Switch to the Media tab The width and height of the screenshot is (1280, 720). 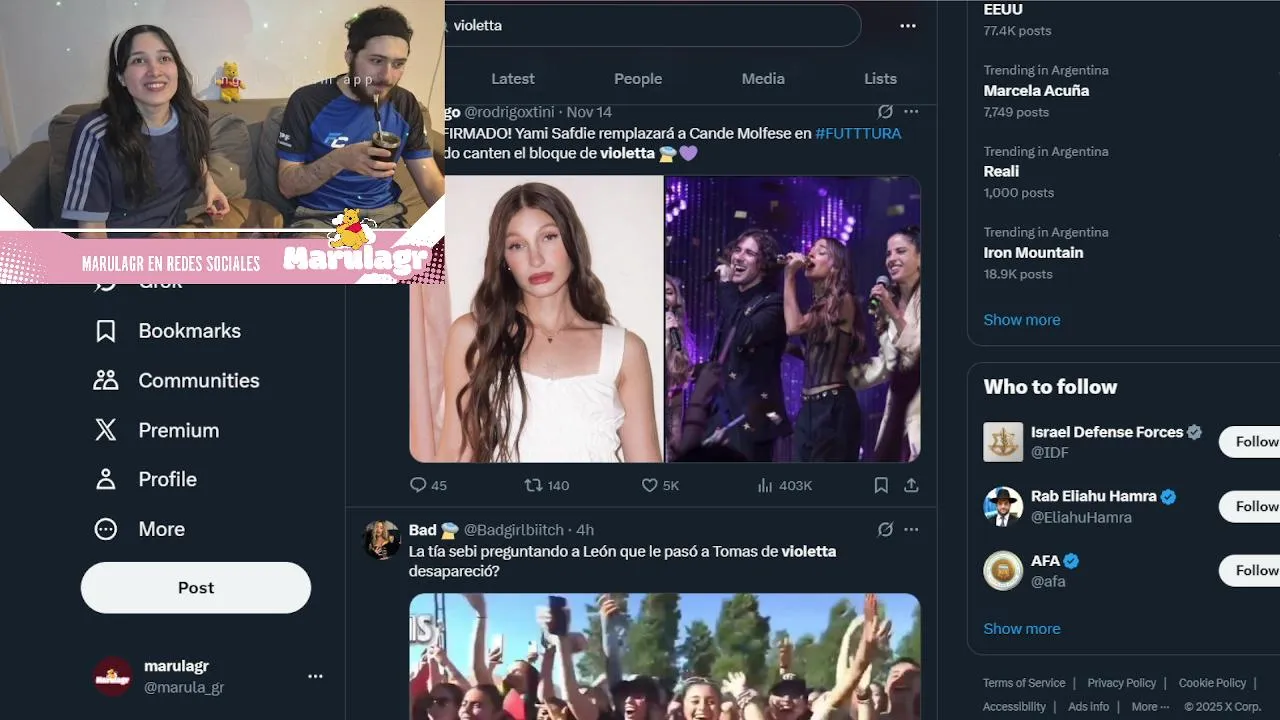pyautogui.click(x=763, y=79)
